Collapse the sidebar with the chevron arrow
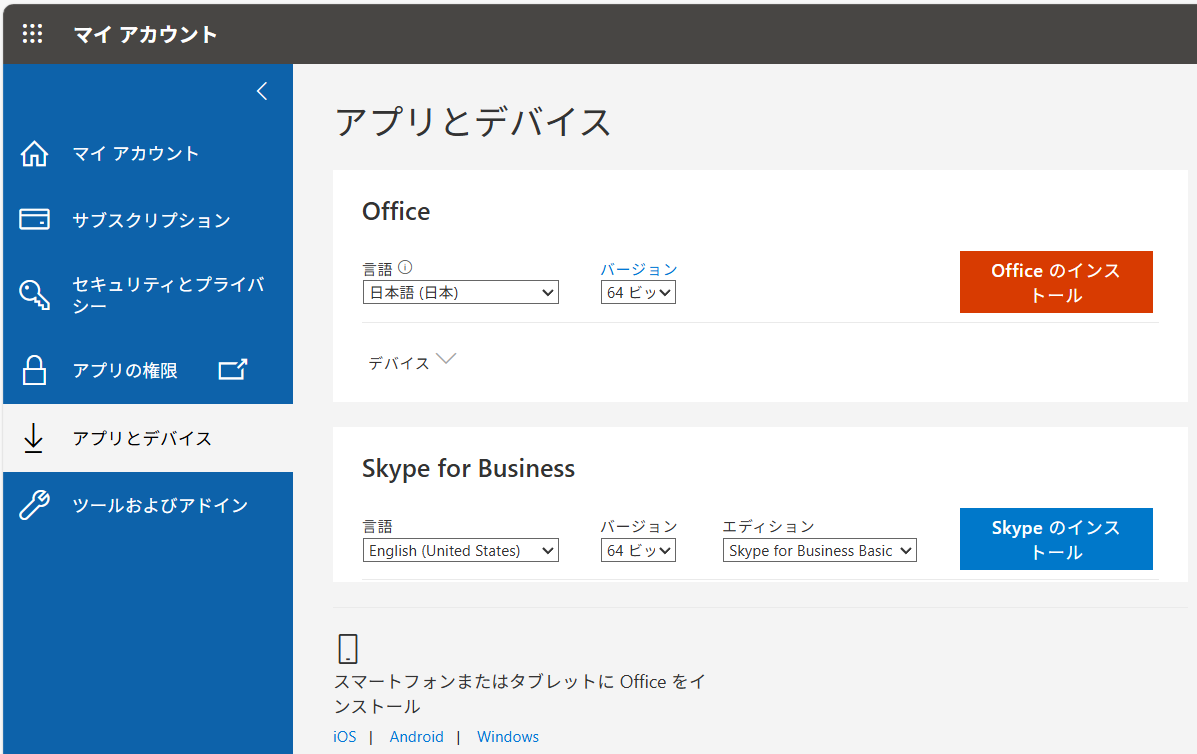Image resolution: width=1197 pixels, height=754 pixels. 262,91
